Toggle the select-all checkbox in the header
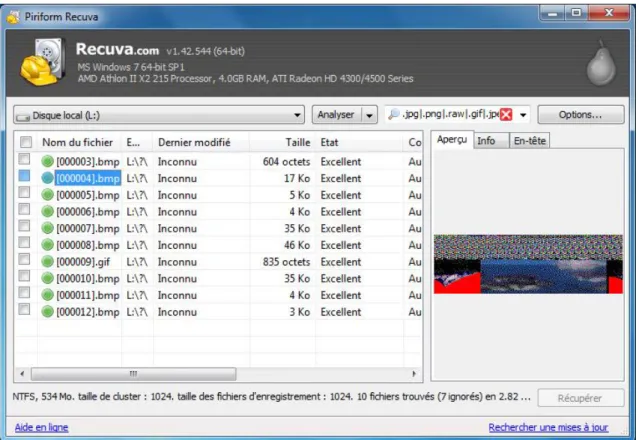Viewport: 639px width, 440px height. pos(26,142)
